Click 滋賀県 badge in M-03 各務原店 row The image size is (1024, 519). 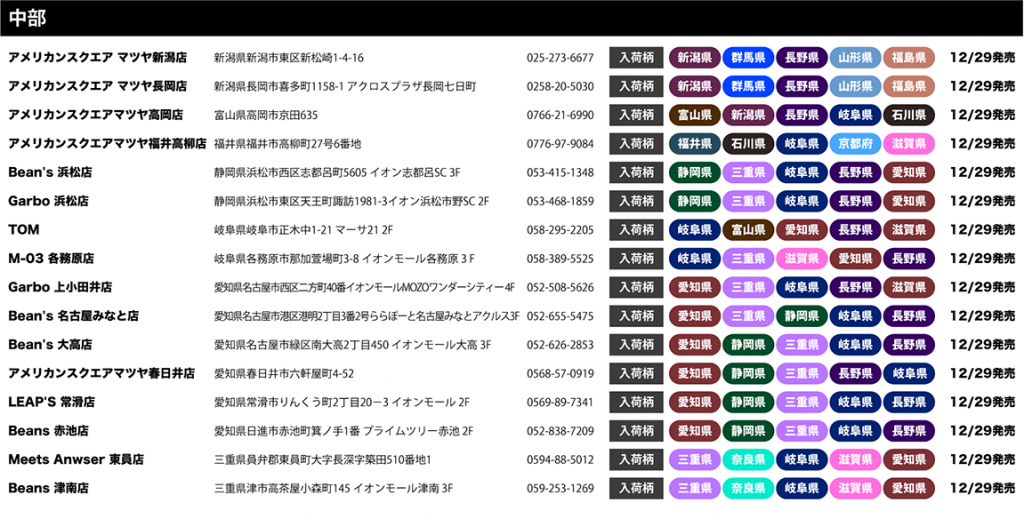click(x=802, y=259)
